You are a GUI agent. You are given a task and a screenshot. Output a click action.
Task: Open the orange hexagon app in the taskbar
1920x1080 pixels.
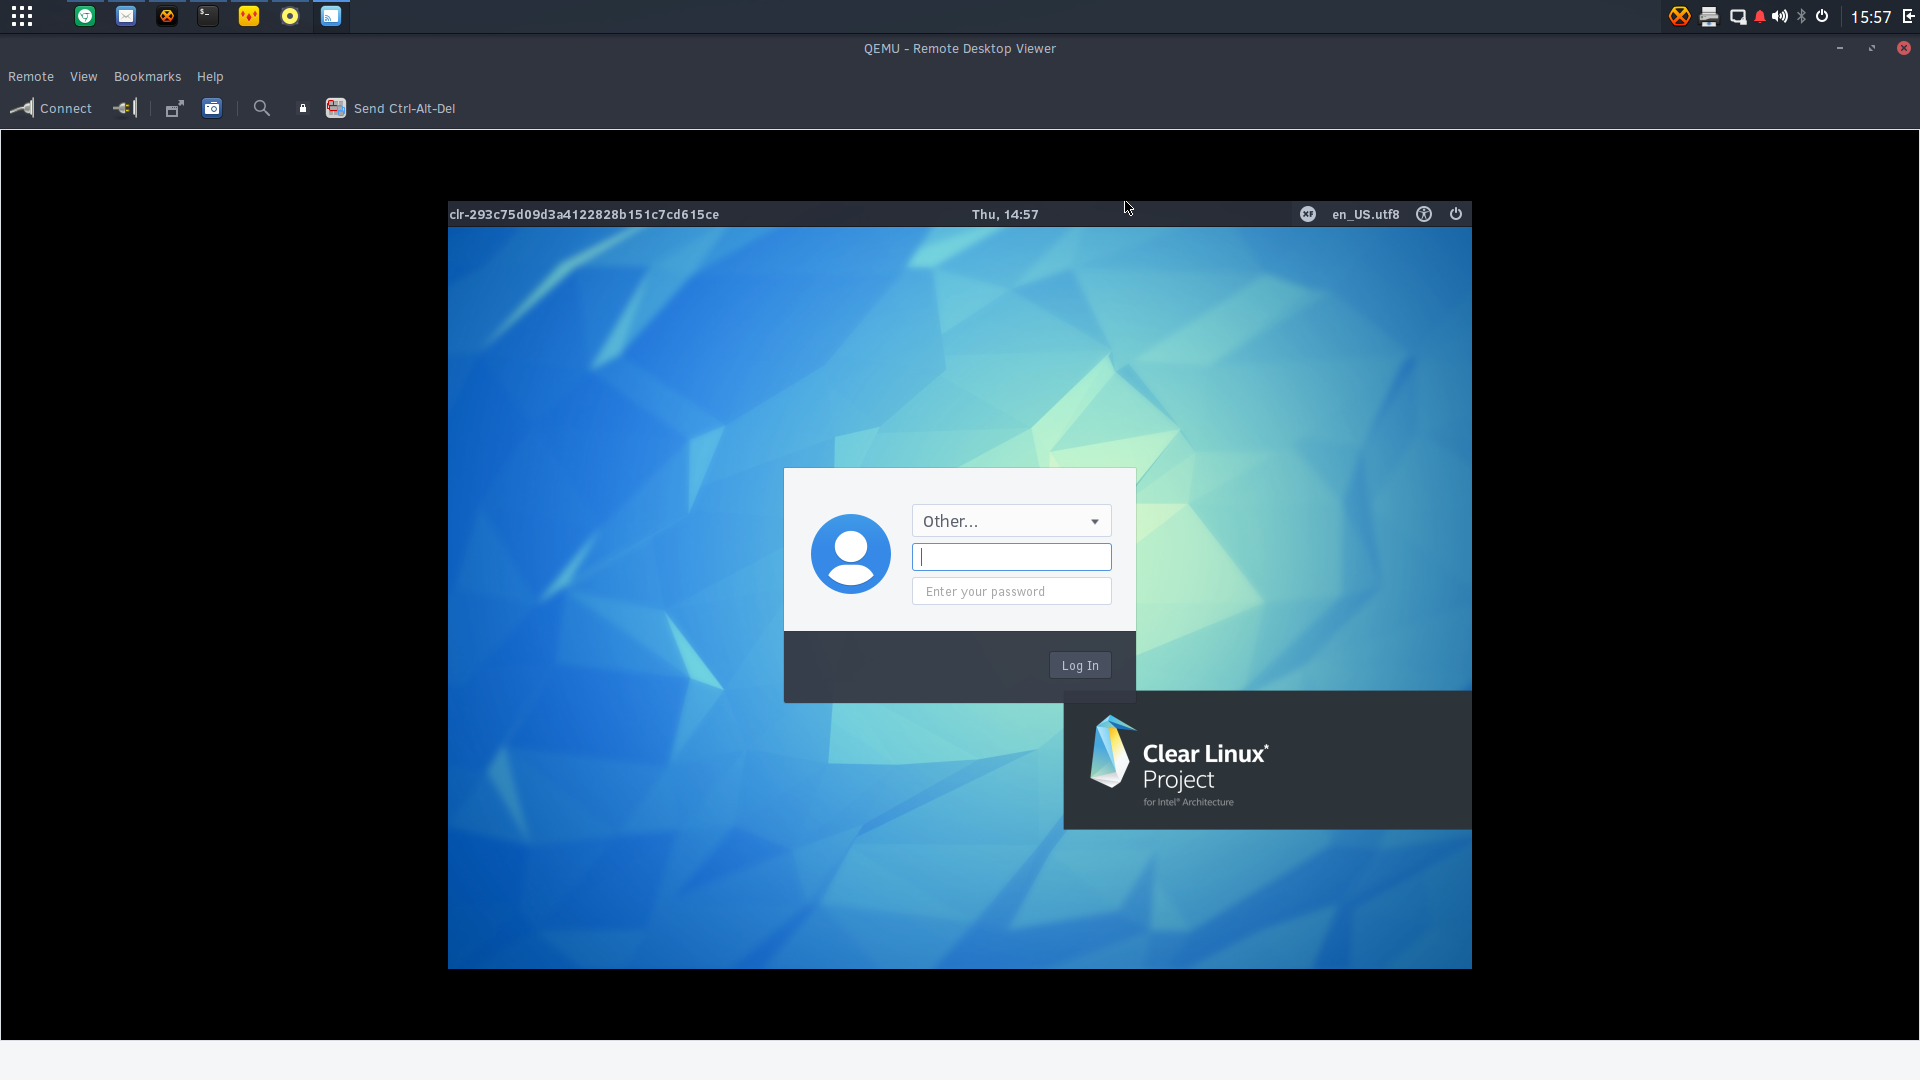point(167,16)
